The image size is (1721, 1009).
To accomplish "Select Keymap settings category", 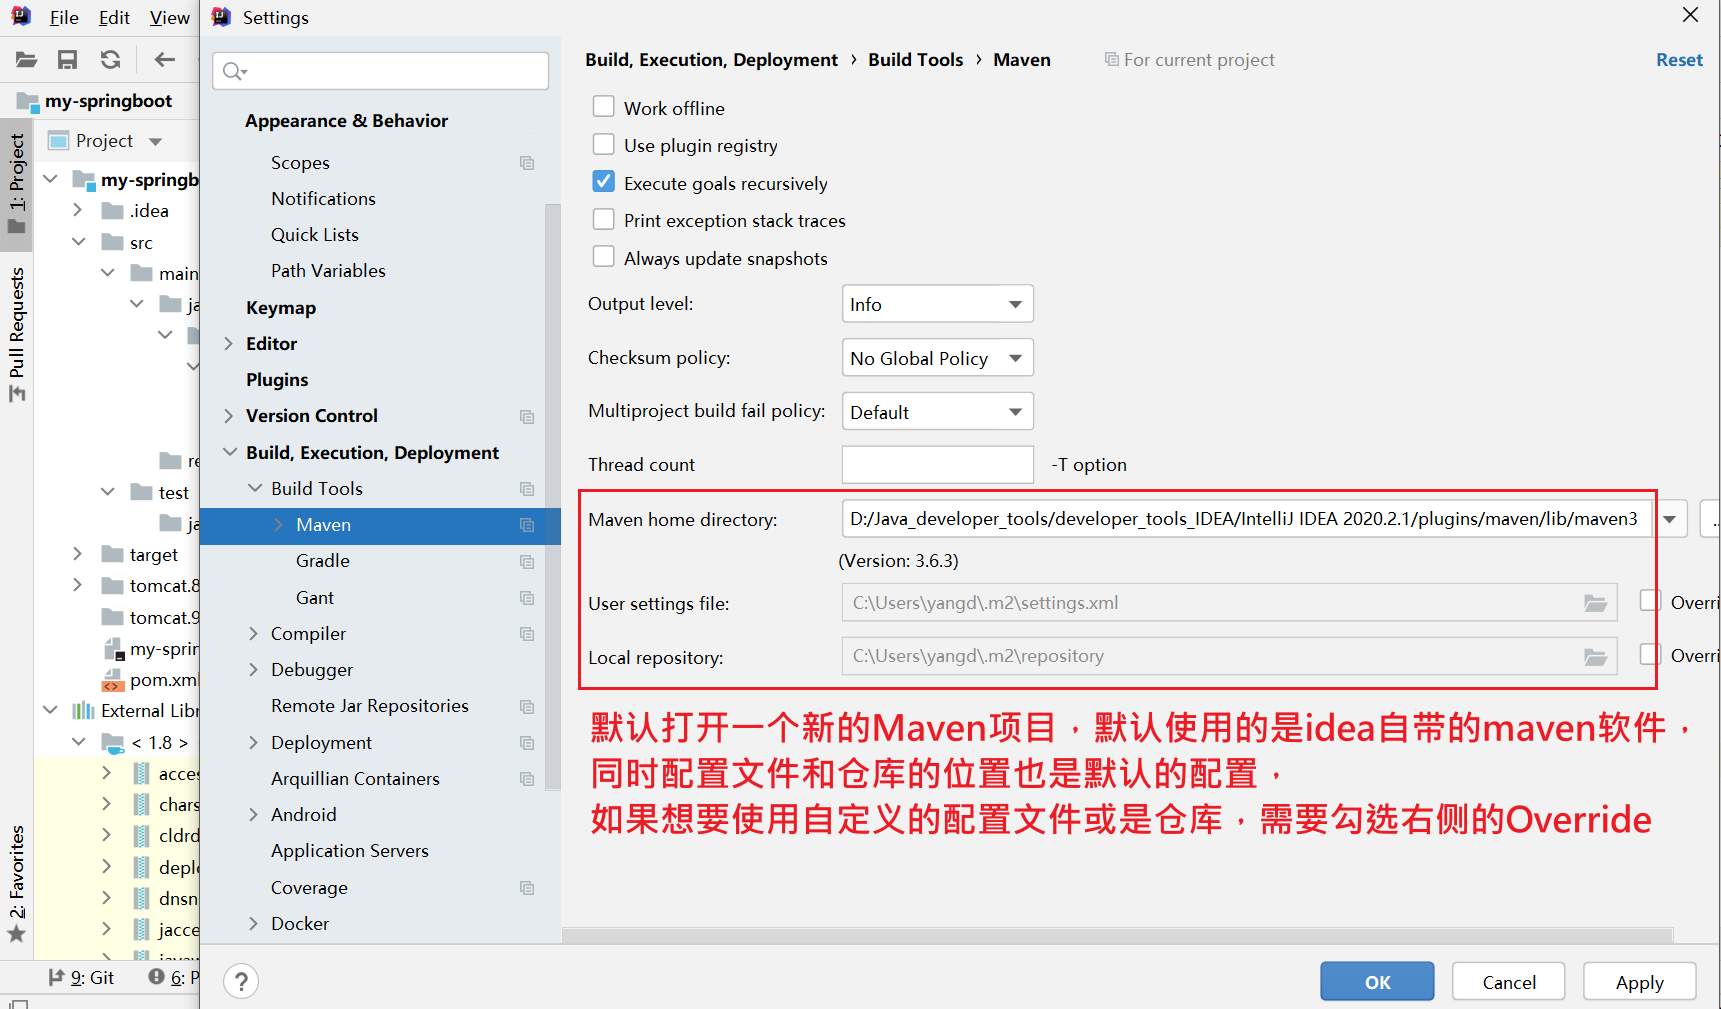I will pyautogui.click(x=281, y=308).
